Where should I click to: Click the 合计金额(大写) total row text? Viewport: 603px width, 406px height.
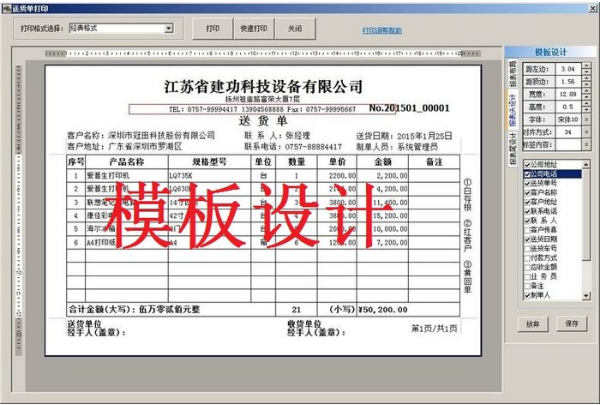(x=134, y=309)
